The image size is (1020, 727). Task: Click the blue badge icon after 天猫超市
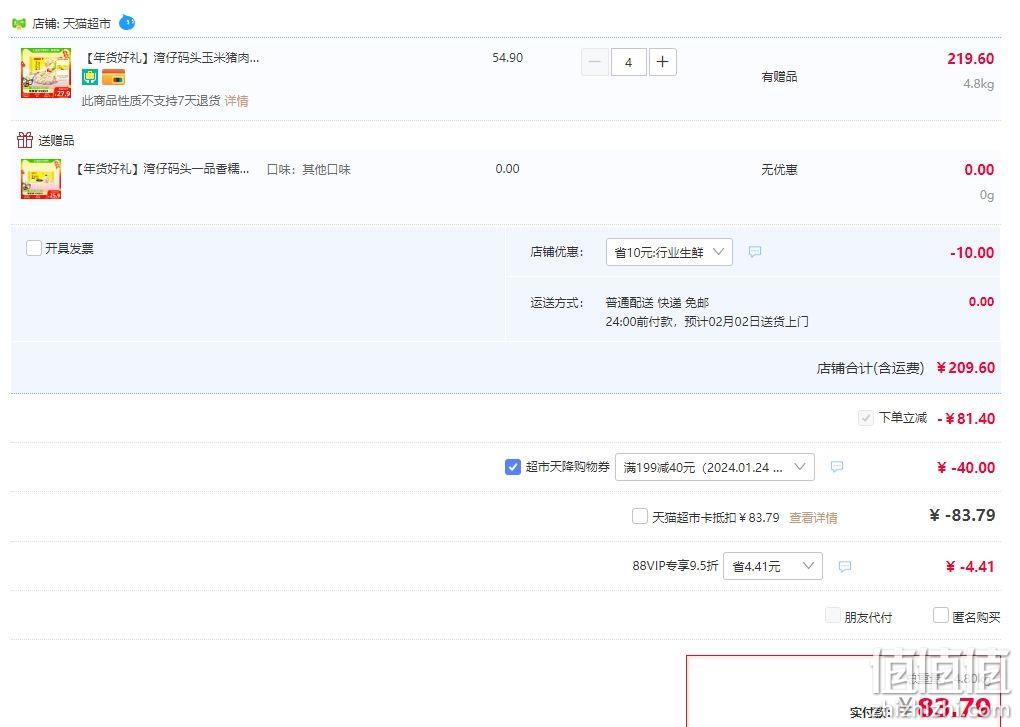tap(127, 23)
